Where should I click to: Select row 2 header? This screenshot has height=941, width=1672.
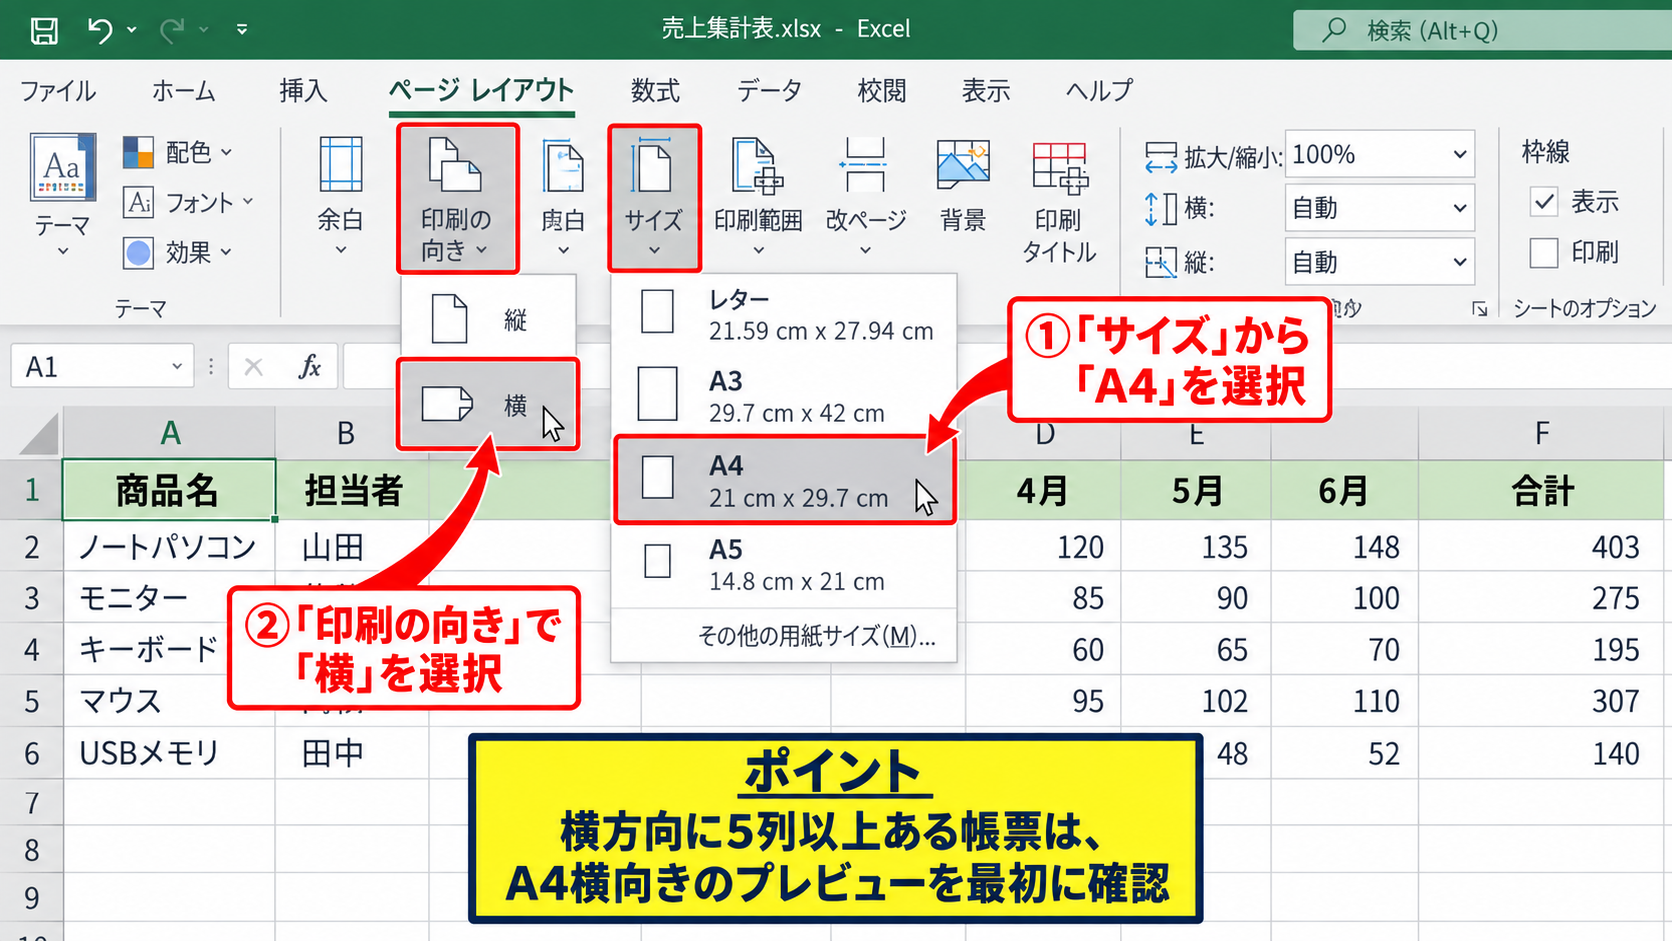32,547
